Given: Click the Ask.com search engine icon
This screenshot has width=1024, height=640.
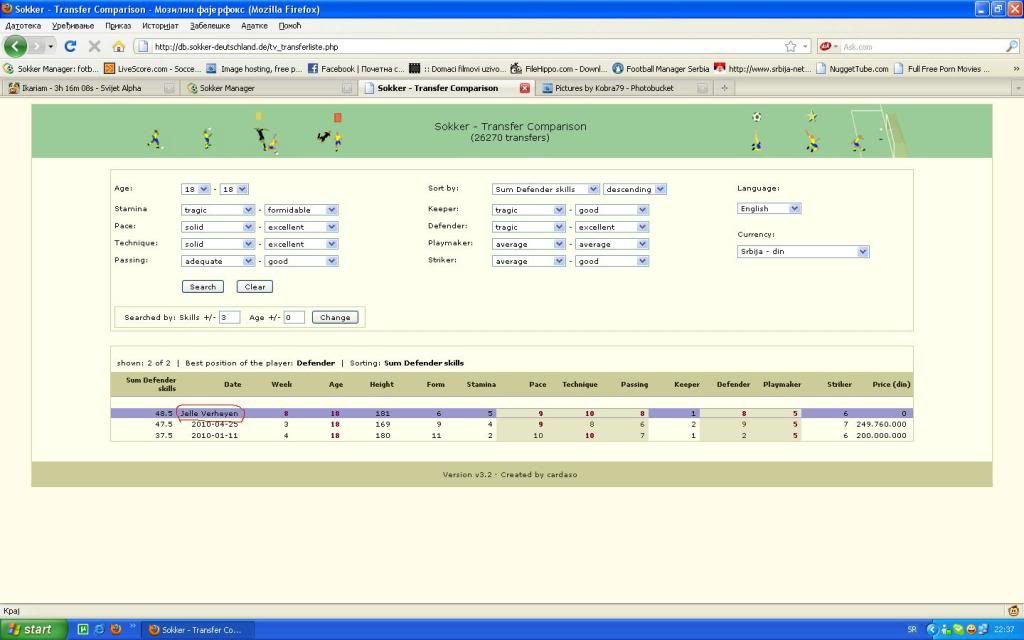Looking at the screenshot, I should (825, 46).
